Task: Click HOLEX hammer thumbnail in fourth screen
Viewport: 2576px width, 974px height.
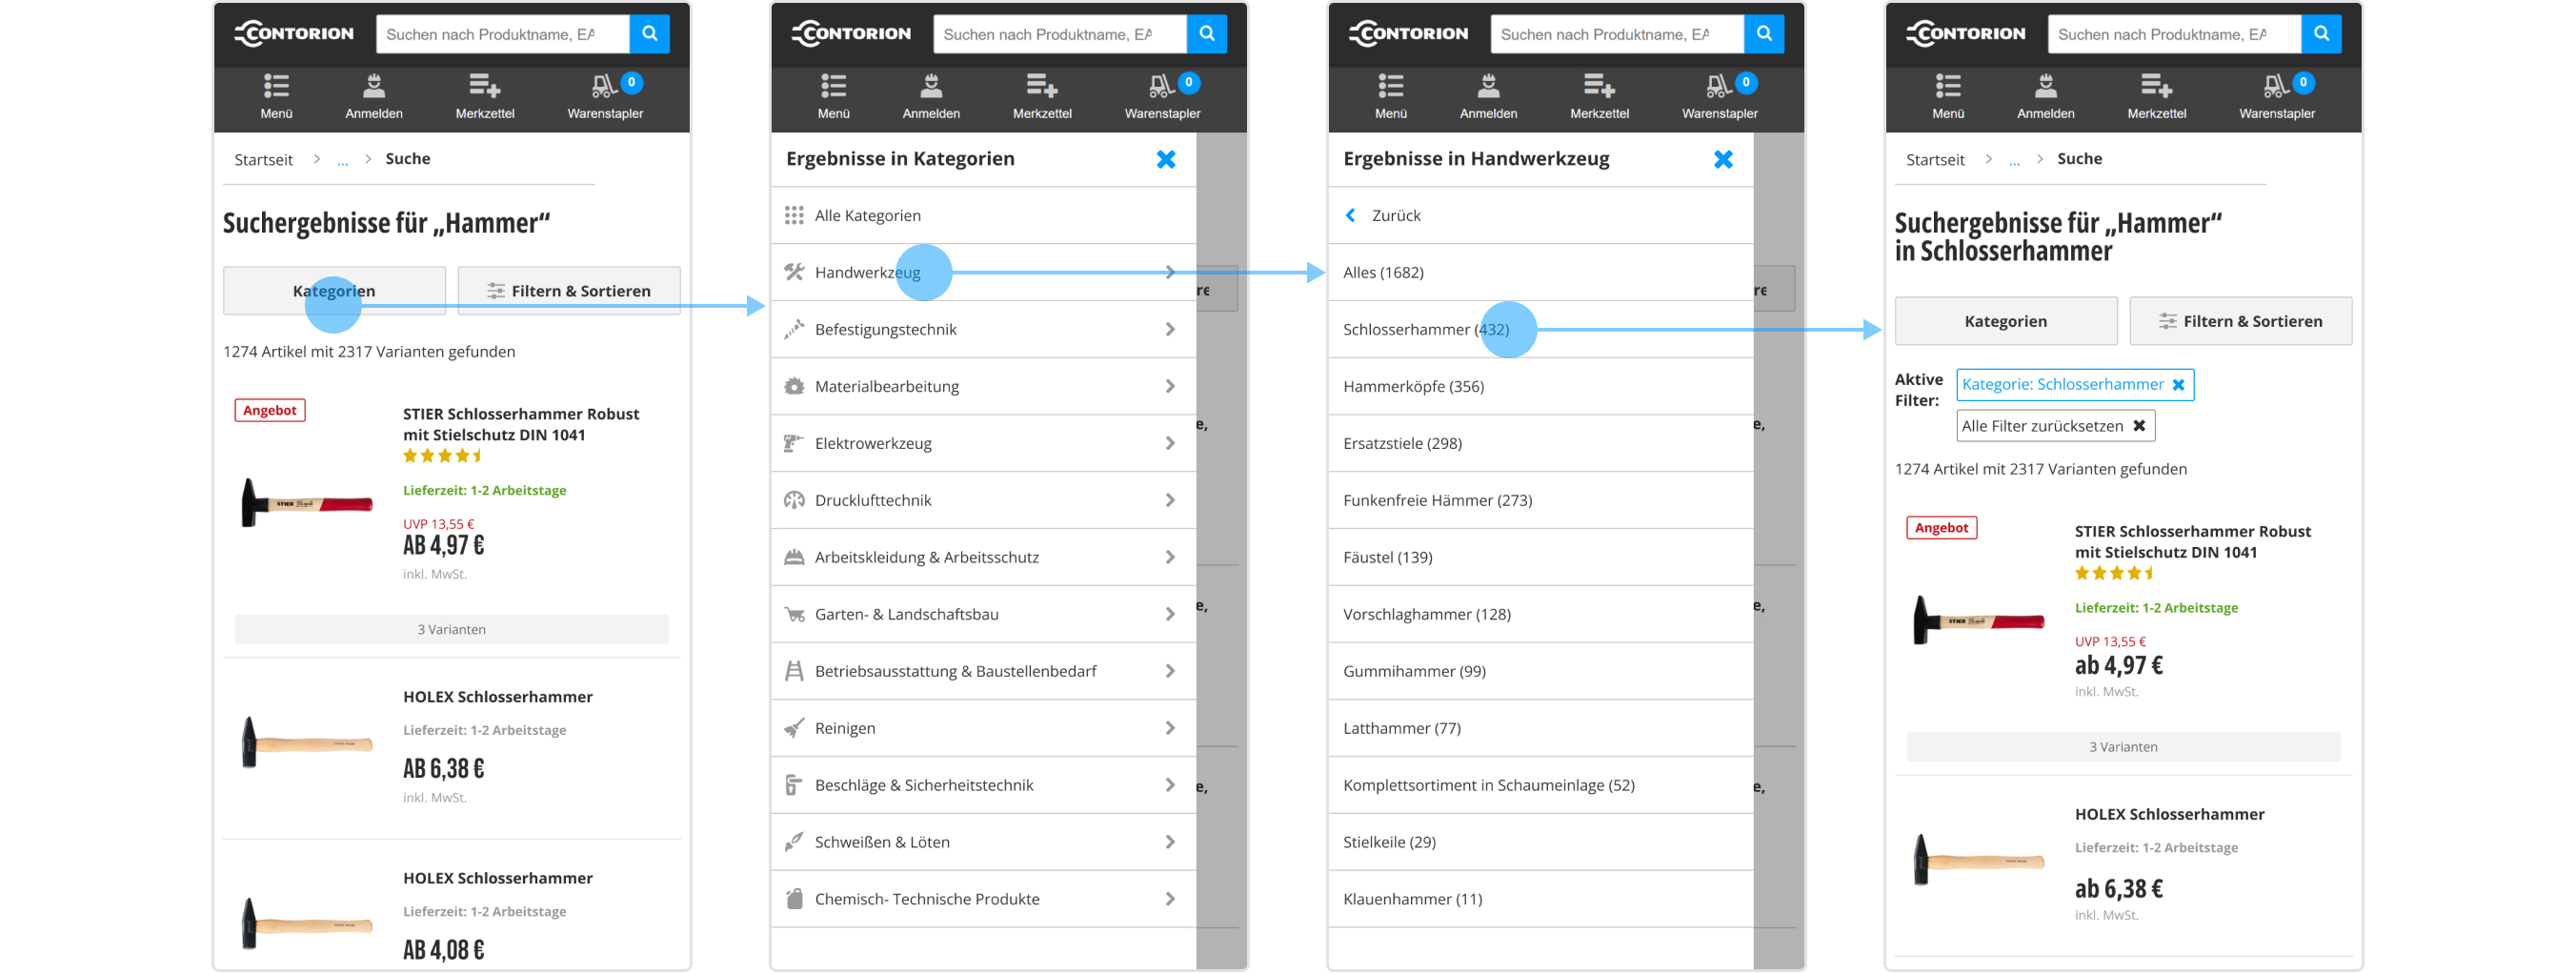Action: (x=1978, y=860)
